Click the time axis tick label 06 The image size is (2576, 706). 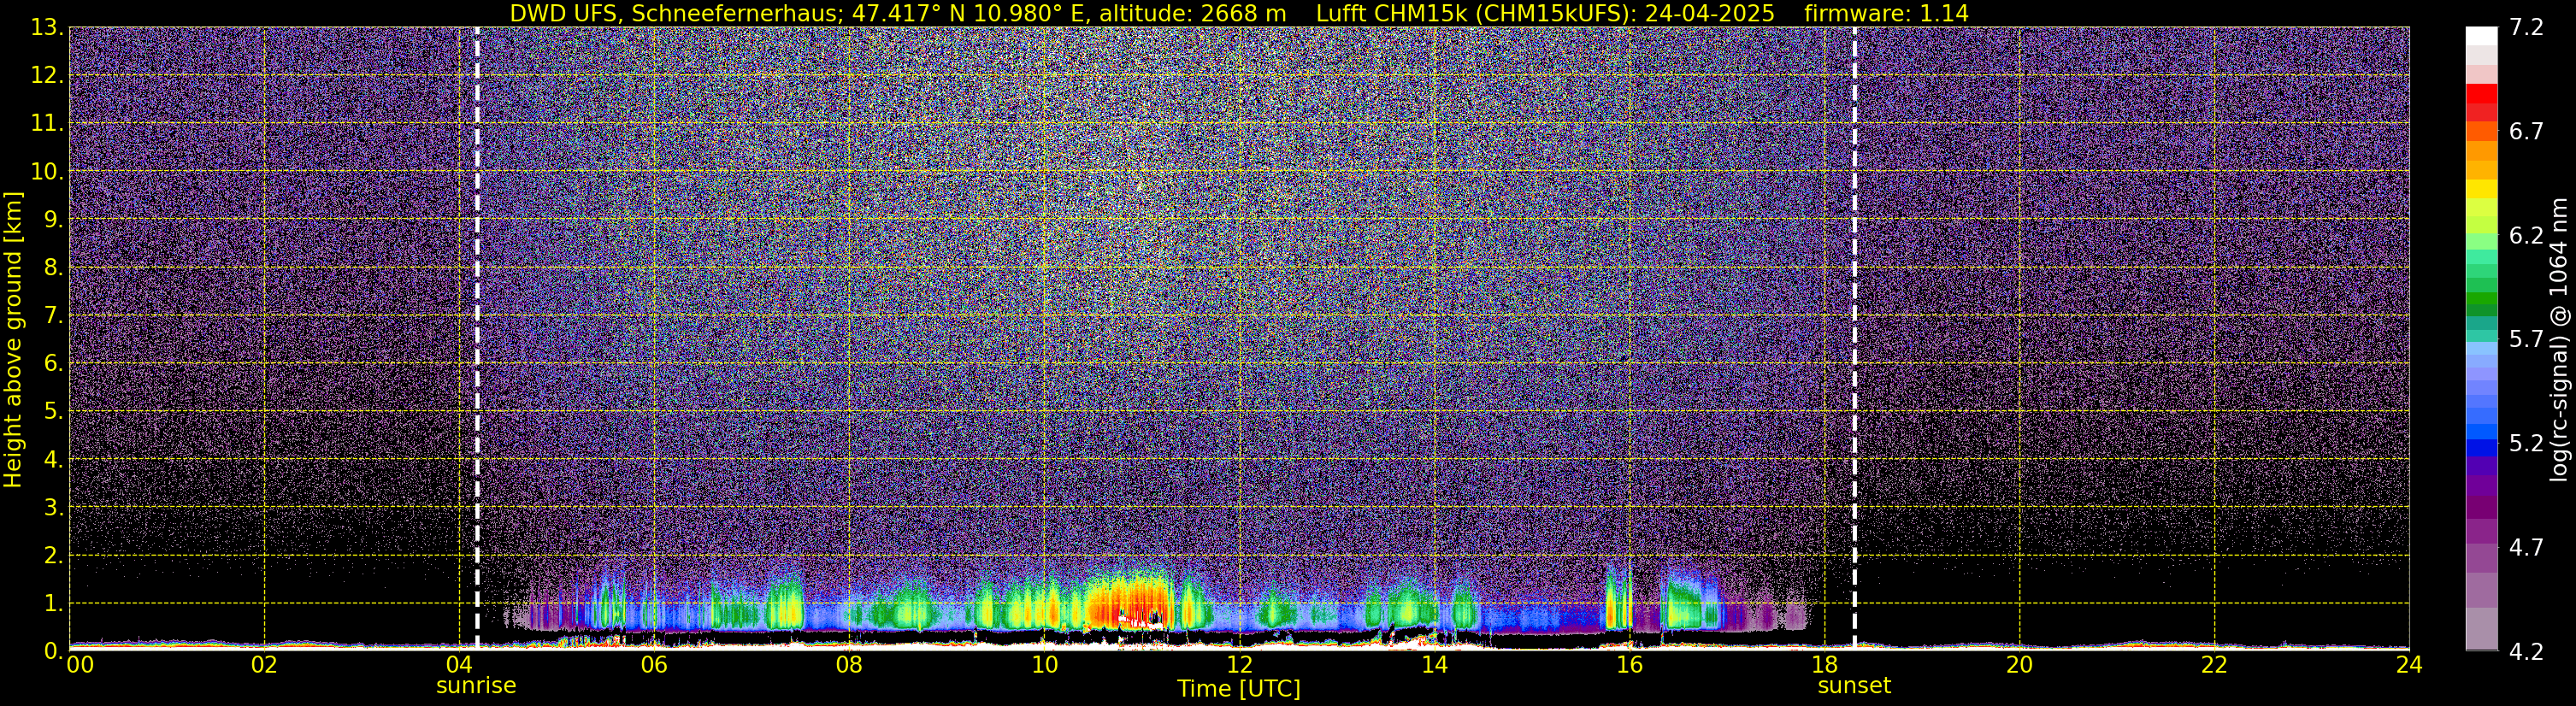coord(654,665)
